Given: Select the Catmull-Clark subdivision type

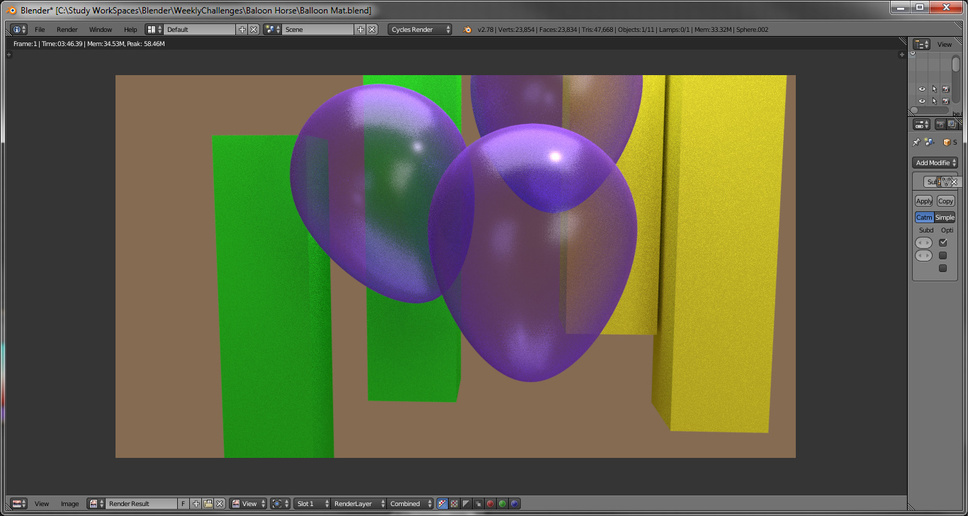Looking at the screenshot, I should 924,217.
